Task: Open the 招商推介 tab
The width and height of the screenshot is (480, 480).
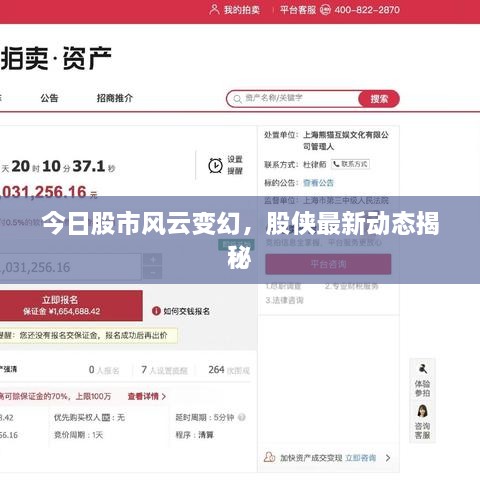Action: (115, 98)
